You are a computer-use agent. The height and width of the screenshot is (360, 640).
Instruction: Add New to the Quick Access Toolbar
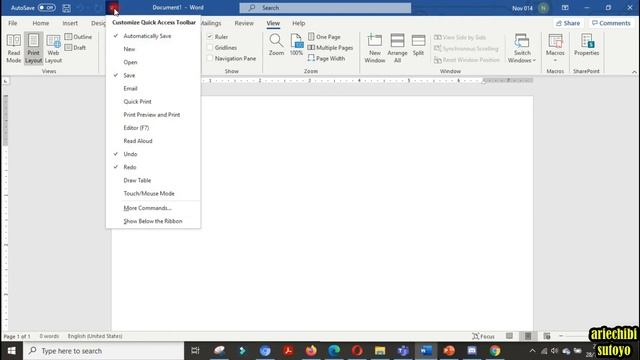point(153,49)
